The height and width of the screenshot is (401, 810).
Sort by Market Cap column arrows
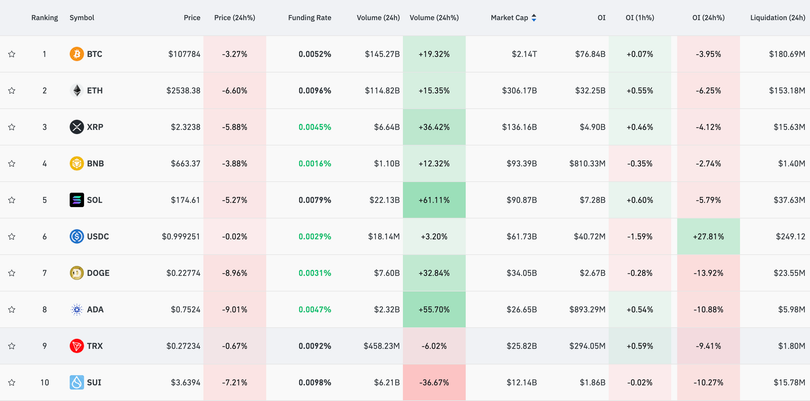pos(534,18)
